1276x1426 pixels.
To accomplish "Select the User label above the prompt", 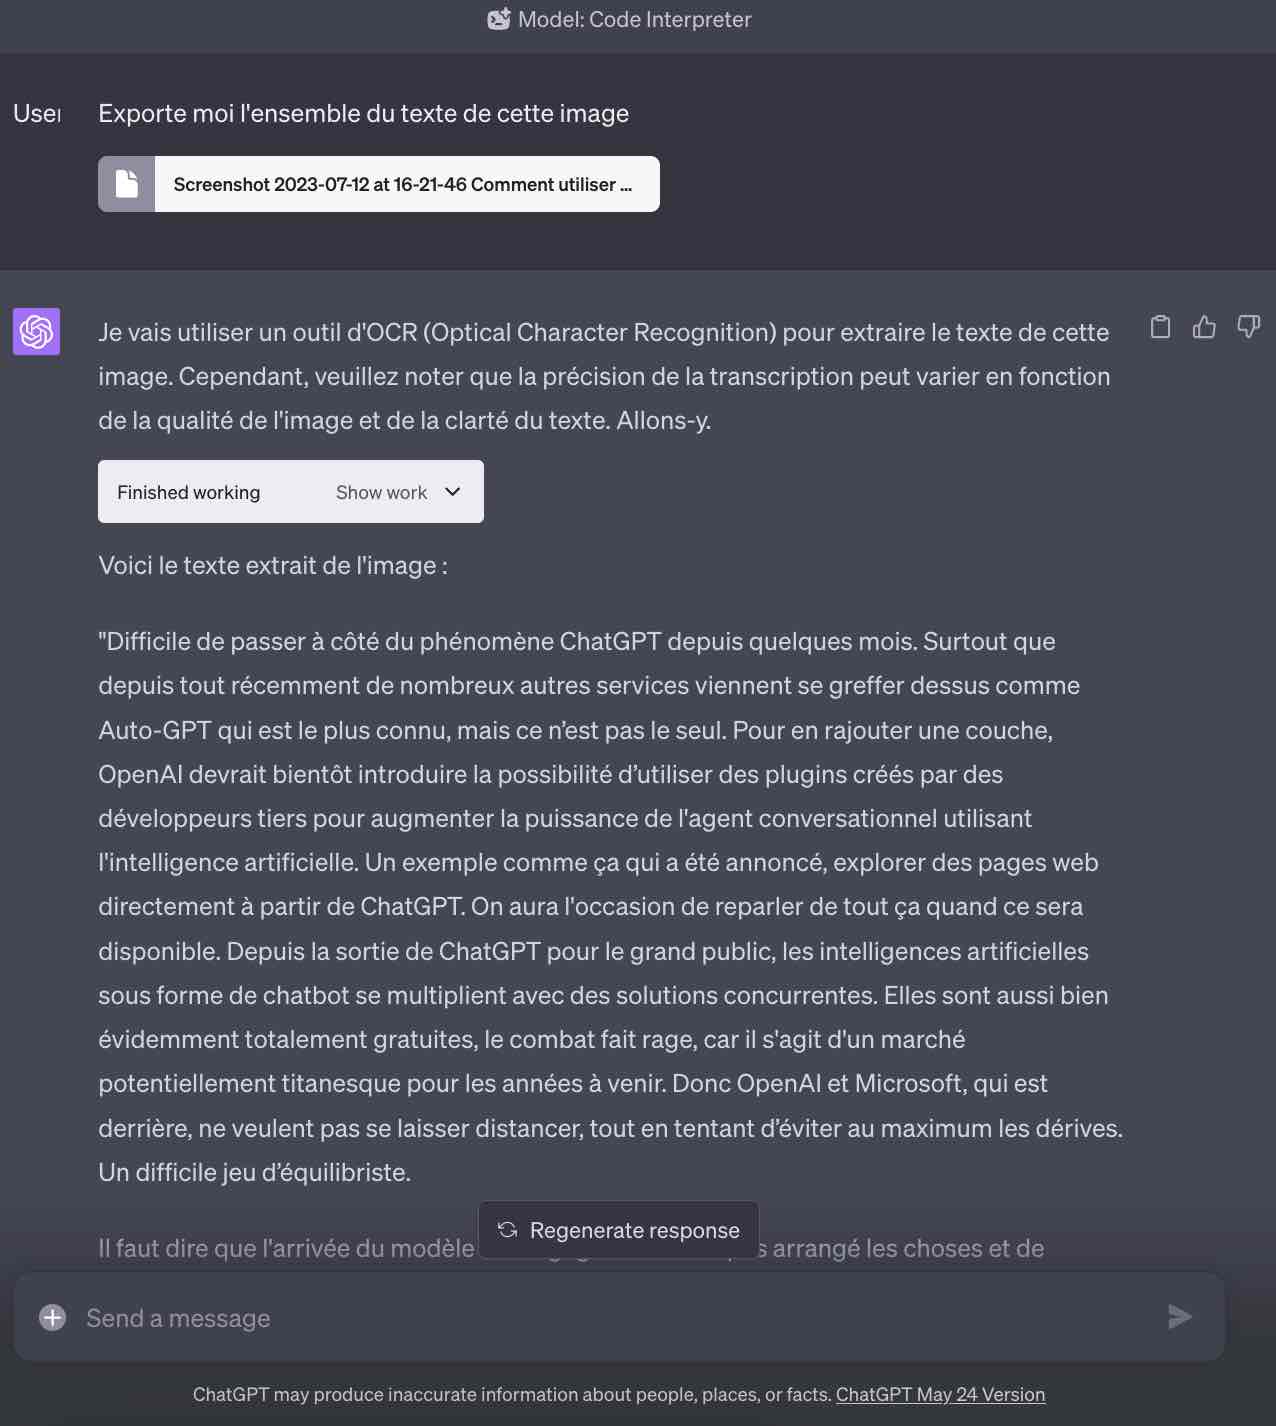I will click(38, 113).
